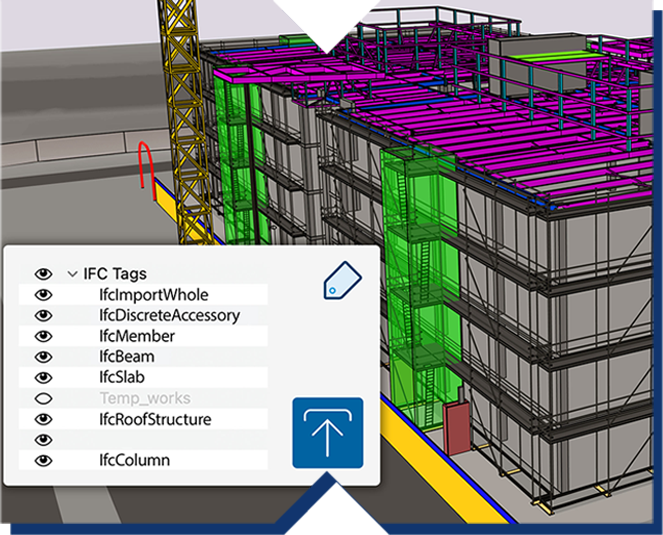This screenshot has width=663, height=535.
Task: Toggle visibility of IfcDiscreteAccessory tag
Action: (43, 316)
